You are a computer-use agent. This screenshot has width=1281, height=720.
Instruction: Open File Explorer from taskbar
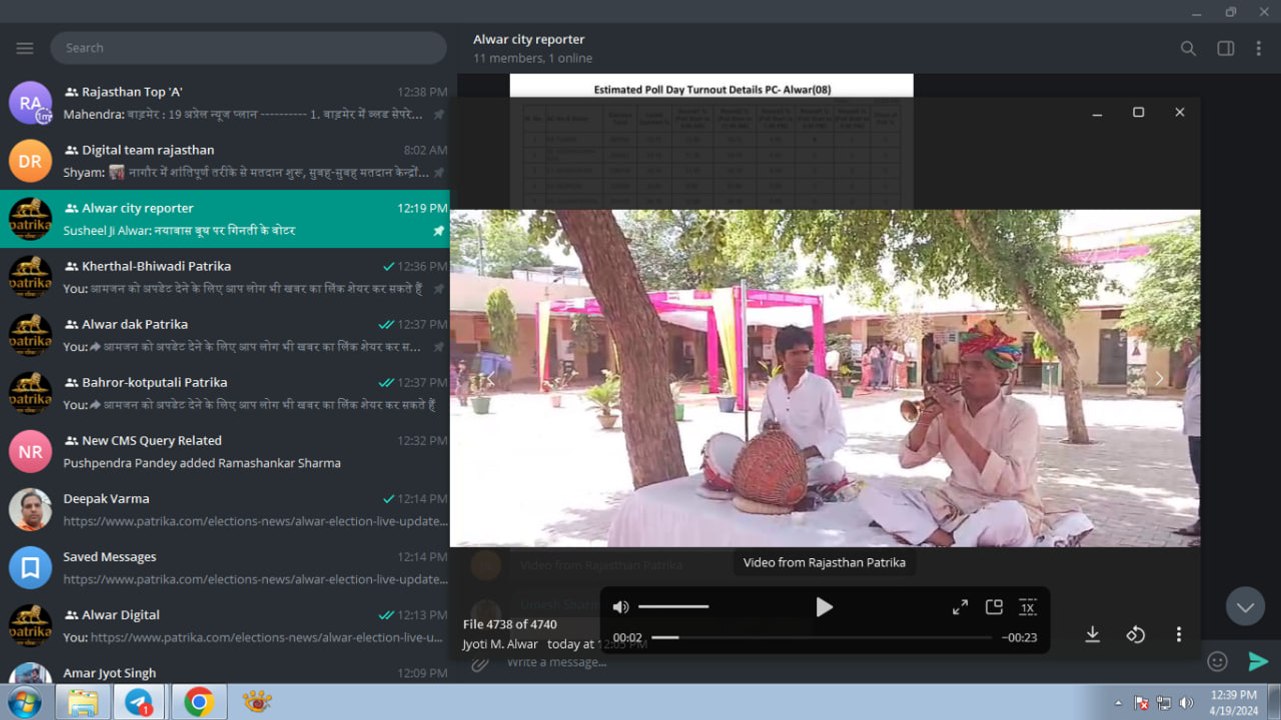pos(83,702)
